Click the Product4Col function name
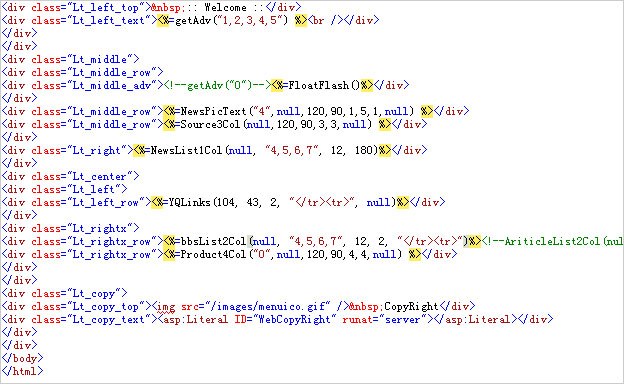The width and height of the screenshot is (624, 384). (x=213, y=254)
